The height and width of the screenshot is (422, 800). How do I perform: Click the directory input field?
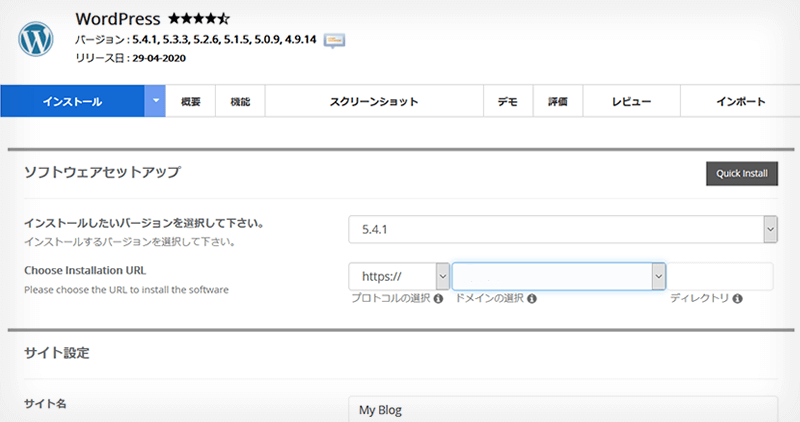pyautogui.click(x=720, y=277)
